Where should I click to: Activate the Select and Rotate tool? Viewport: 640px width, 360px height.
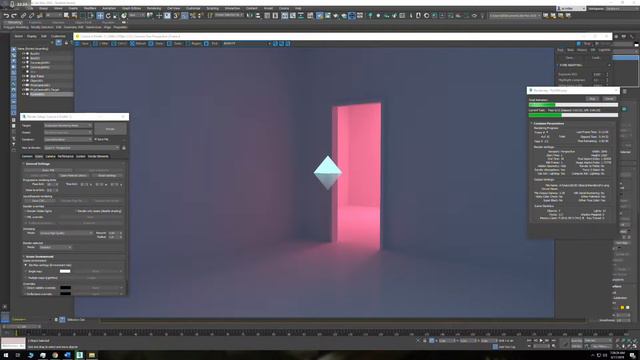tap(108, 16)
